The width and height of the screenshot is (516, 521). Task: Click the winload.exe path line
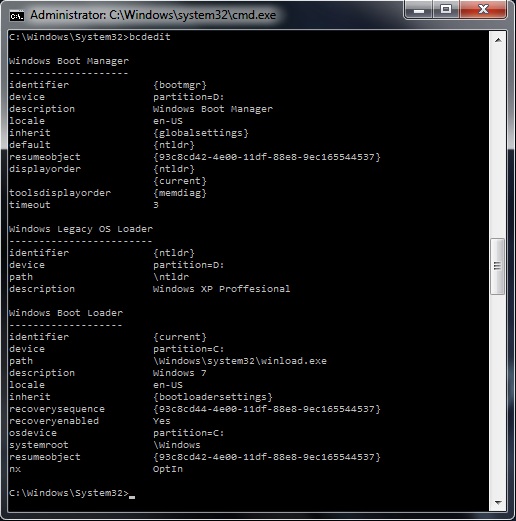tap(240, 361)
